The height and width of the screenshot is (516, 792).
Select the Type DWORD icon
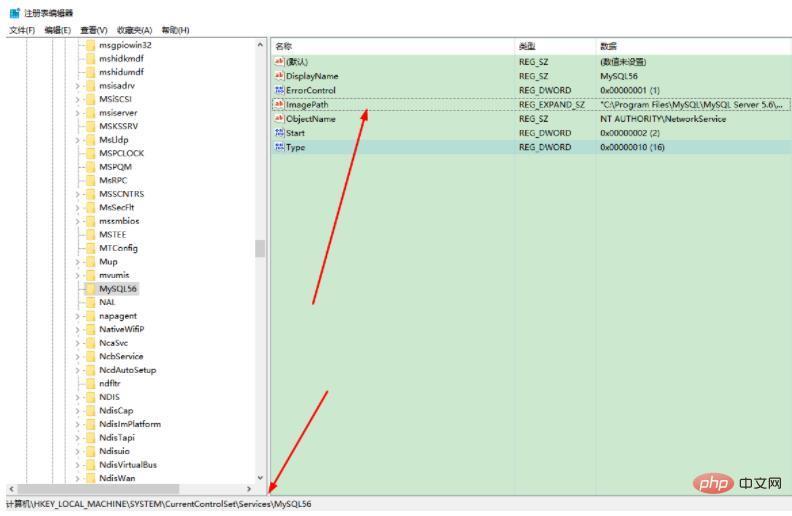tap(279, 147)
